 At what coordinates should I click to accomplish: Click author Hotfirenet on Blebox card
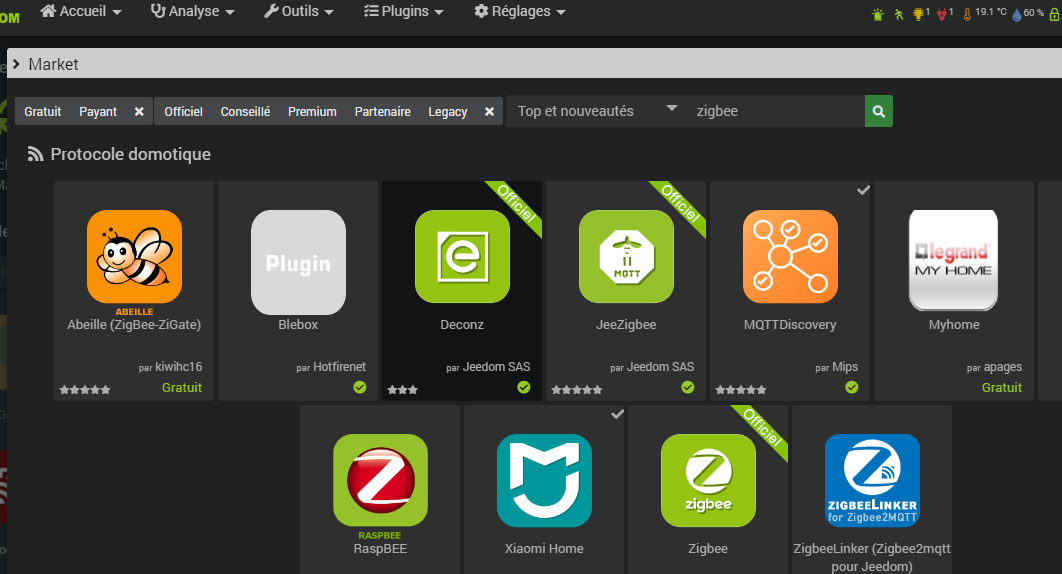(339, 367)
